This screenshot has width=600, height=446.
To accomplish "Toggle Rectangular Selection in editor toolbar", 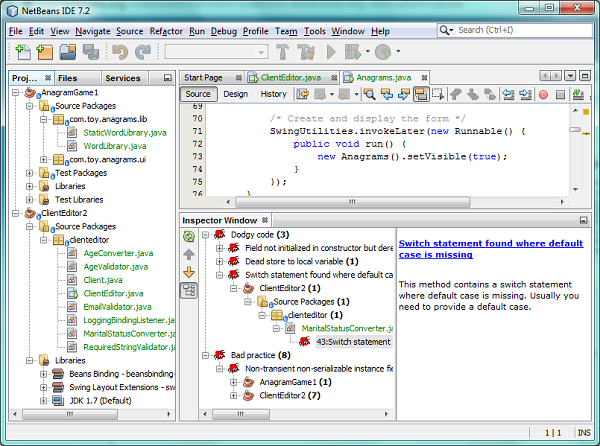I will click(438, 94).
